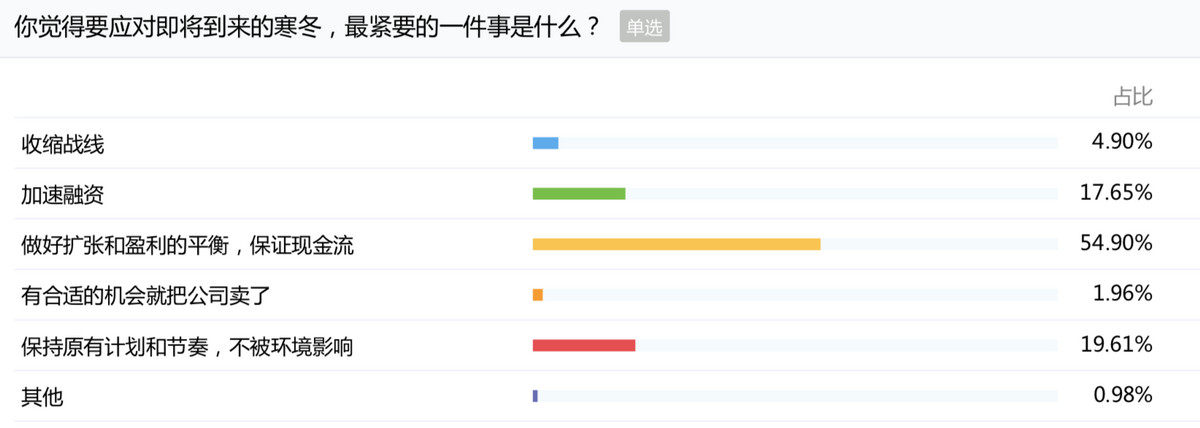Viewport: 1200px width, 428px height.
Task: Click the red bar for 保持原有计划
Action: pyautogui.click(x=584, y=346)
